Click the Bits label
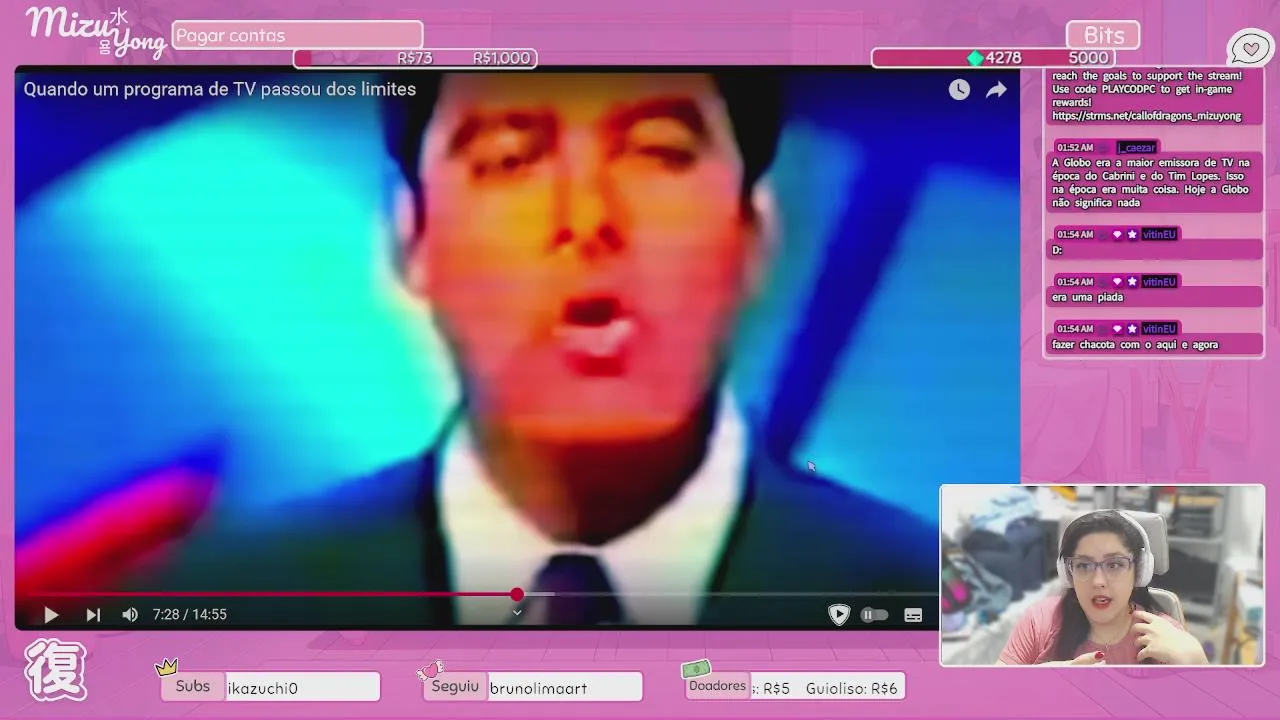The height and width of the screenshot is (720, 1280). 1103,35
